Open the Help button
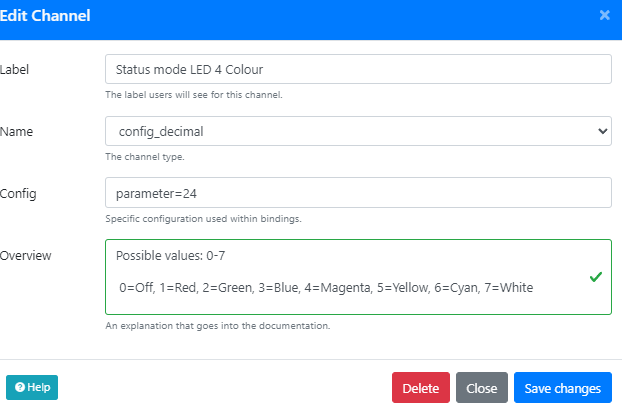The height and width of the screenshot is (406, 622). pos(32,387)
